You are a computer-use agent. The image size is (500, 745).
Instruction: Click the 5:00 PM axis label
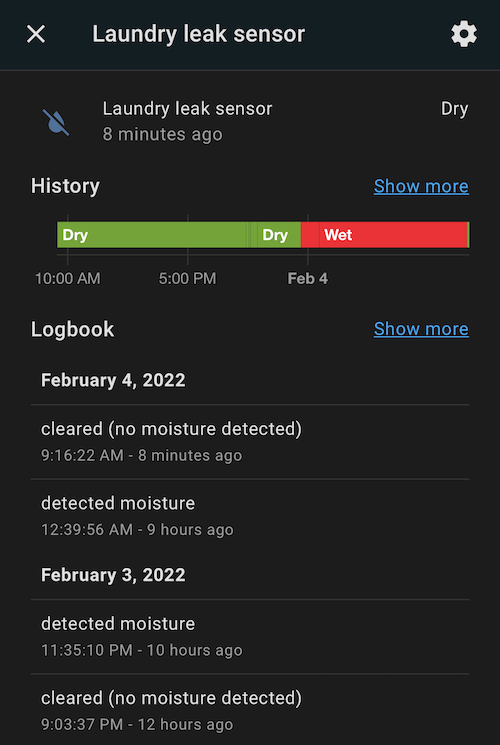(x=187, y=278)
